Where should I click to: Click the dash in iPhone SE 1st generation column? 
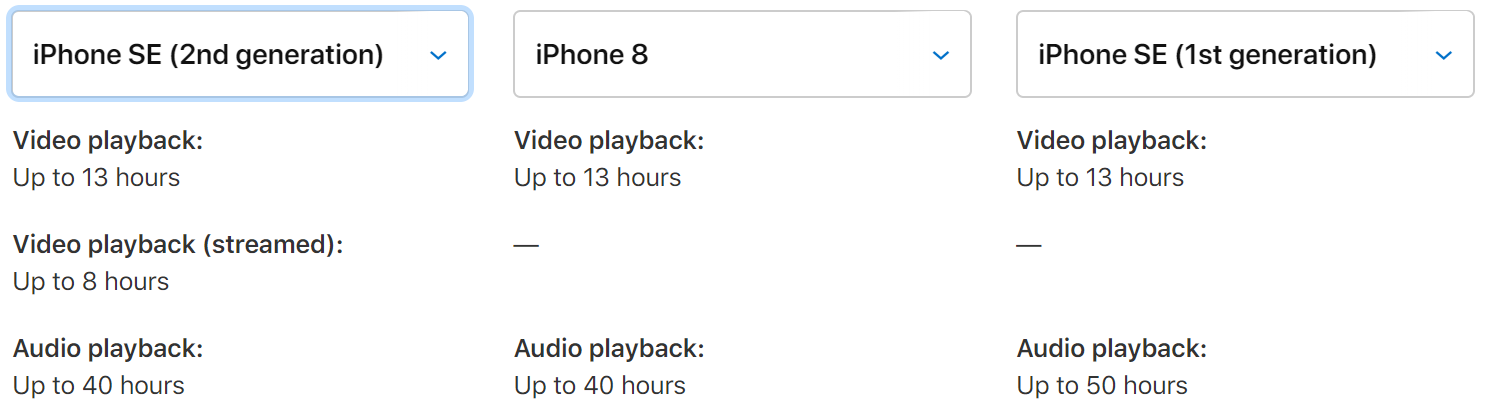(x=1029, y=245)
